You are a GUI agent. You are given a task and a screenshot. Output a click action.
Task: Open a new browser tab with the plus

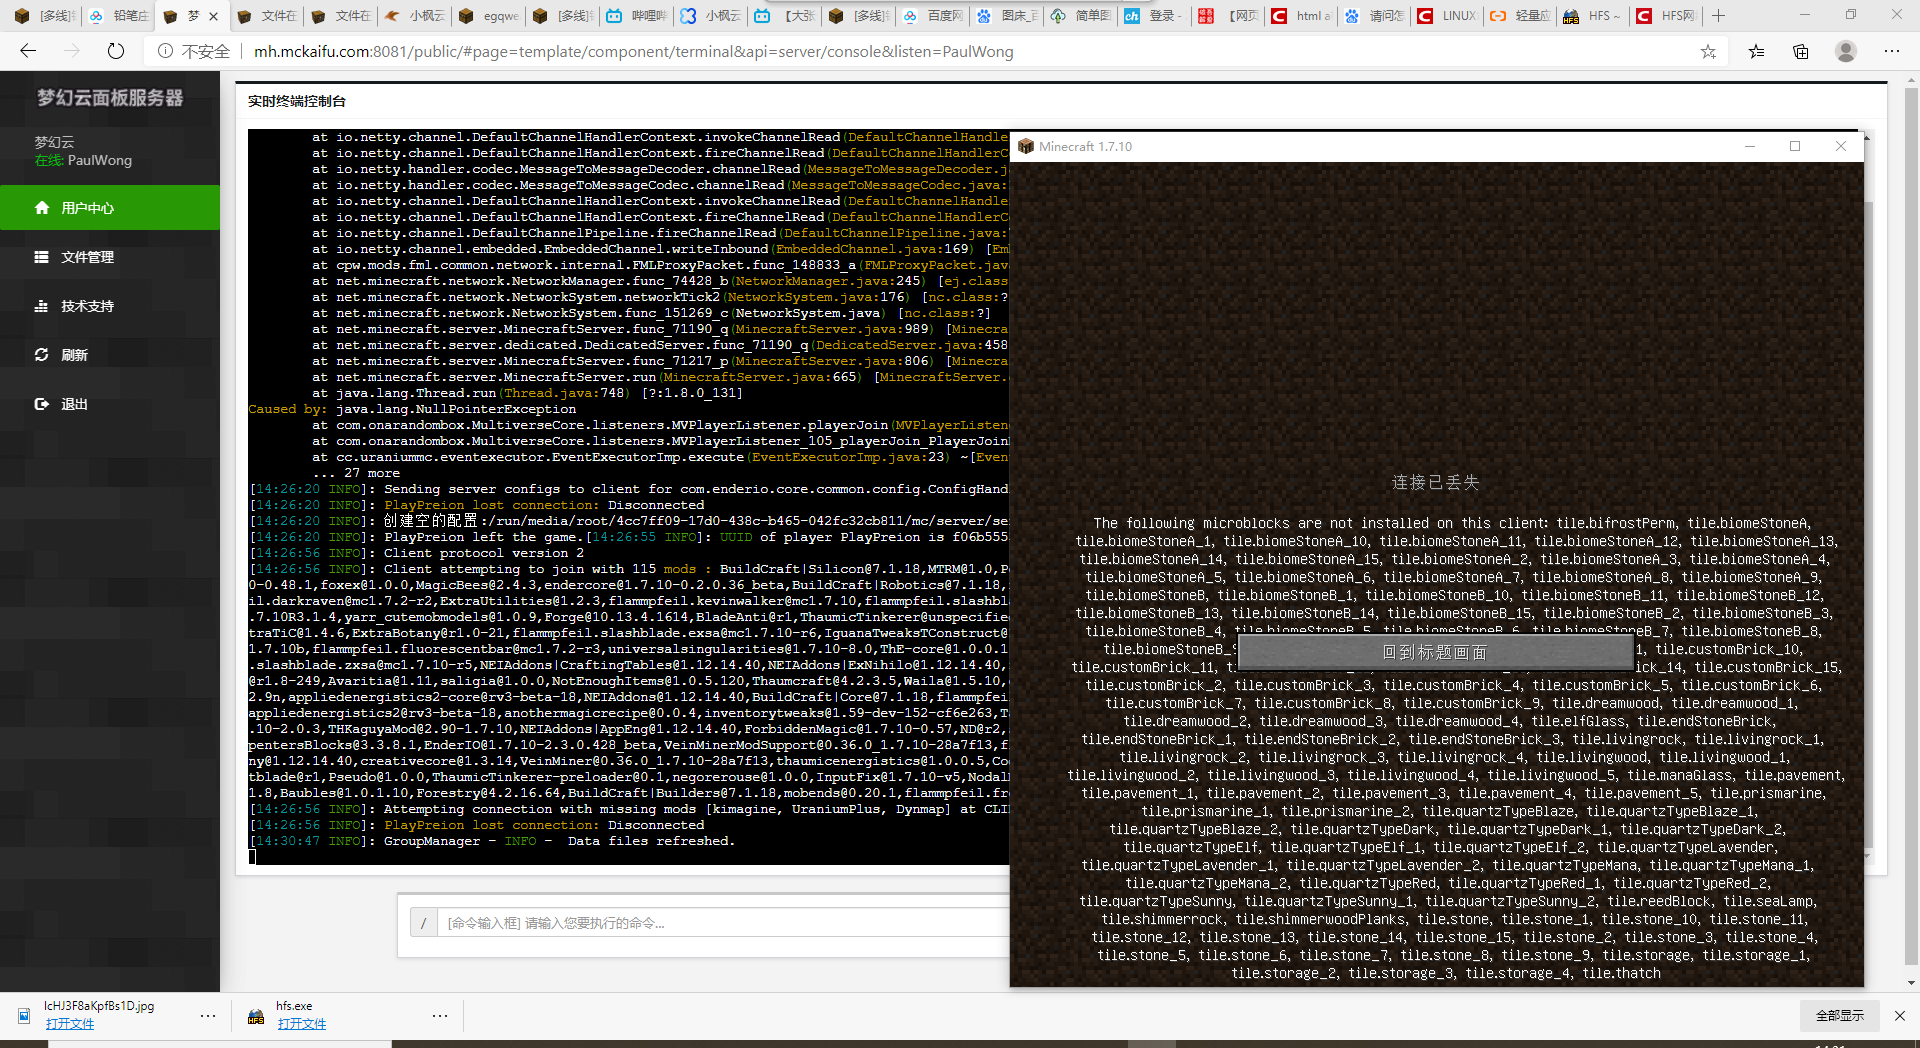click(1719, 16)
